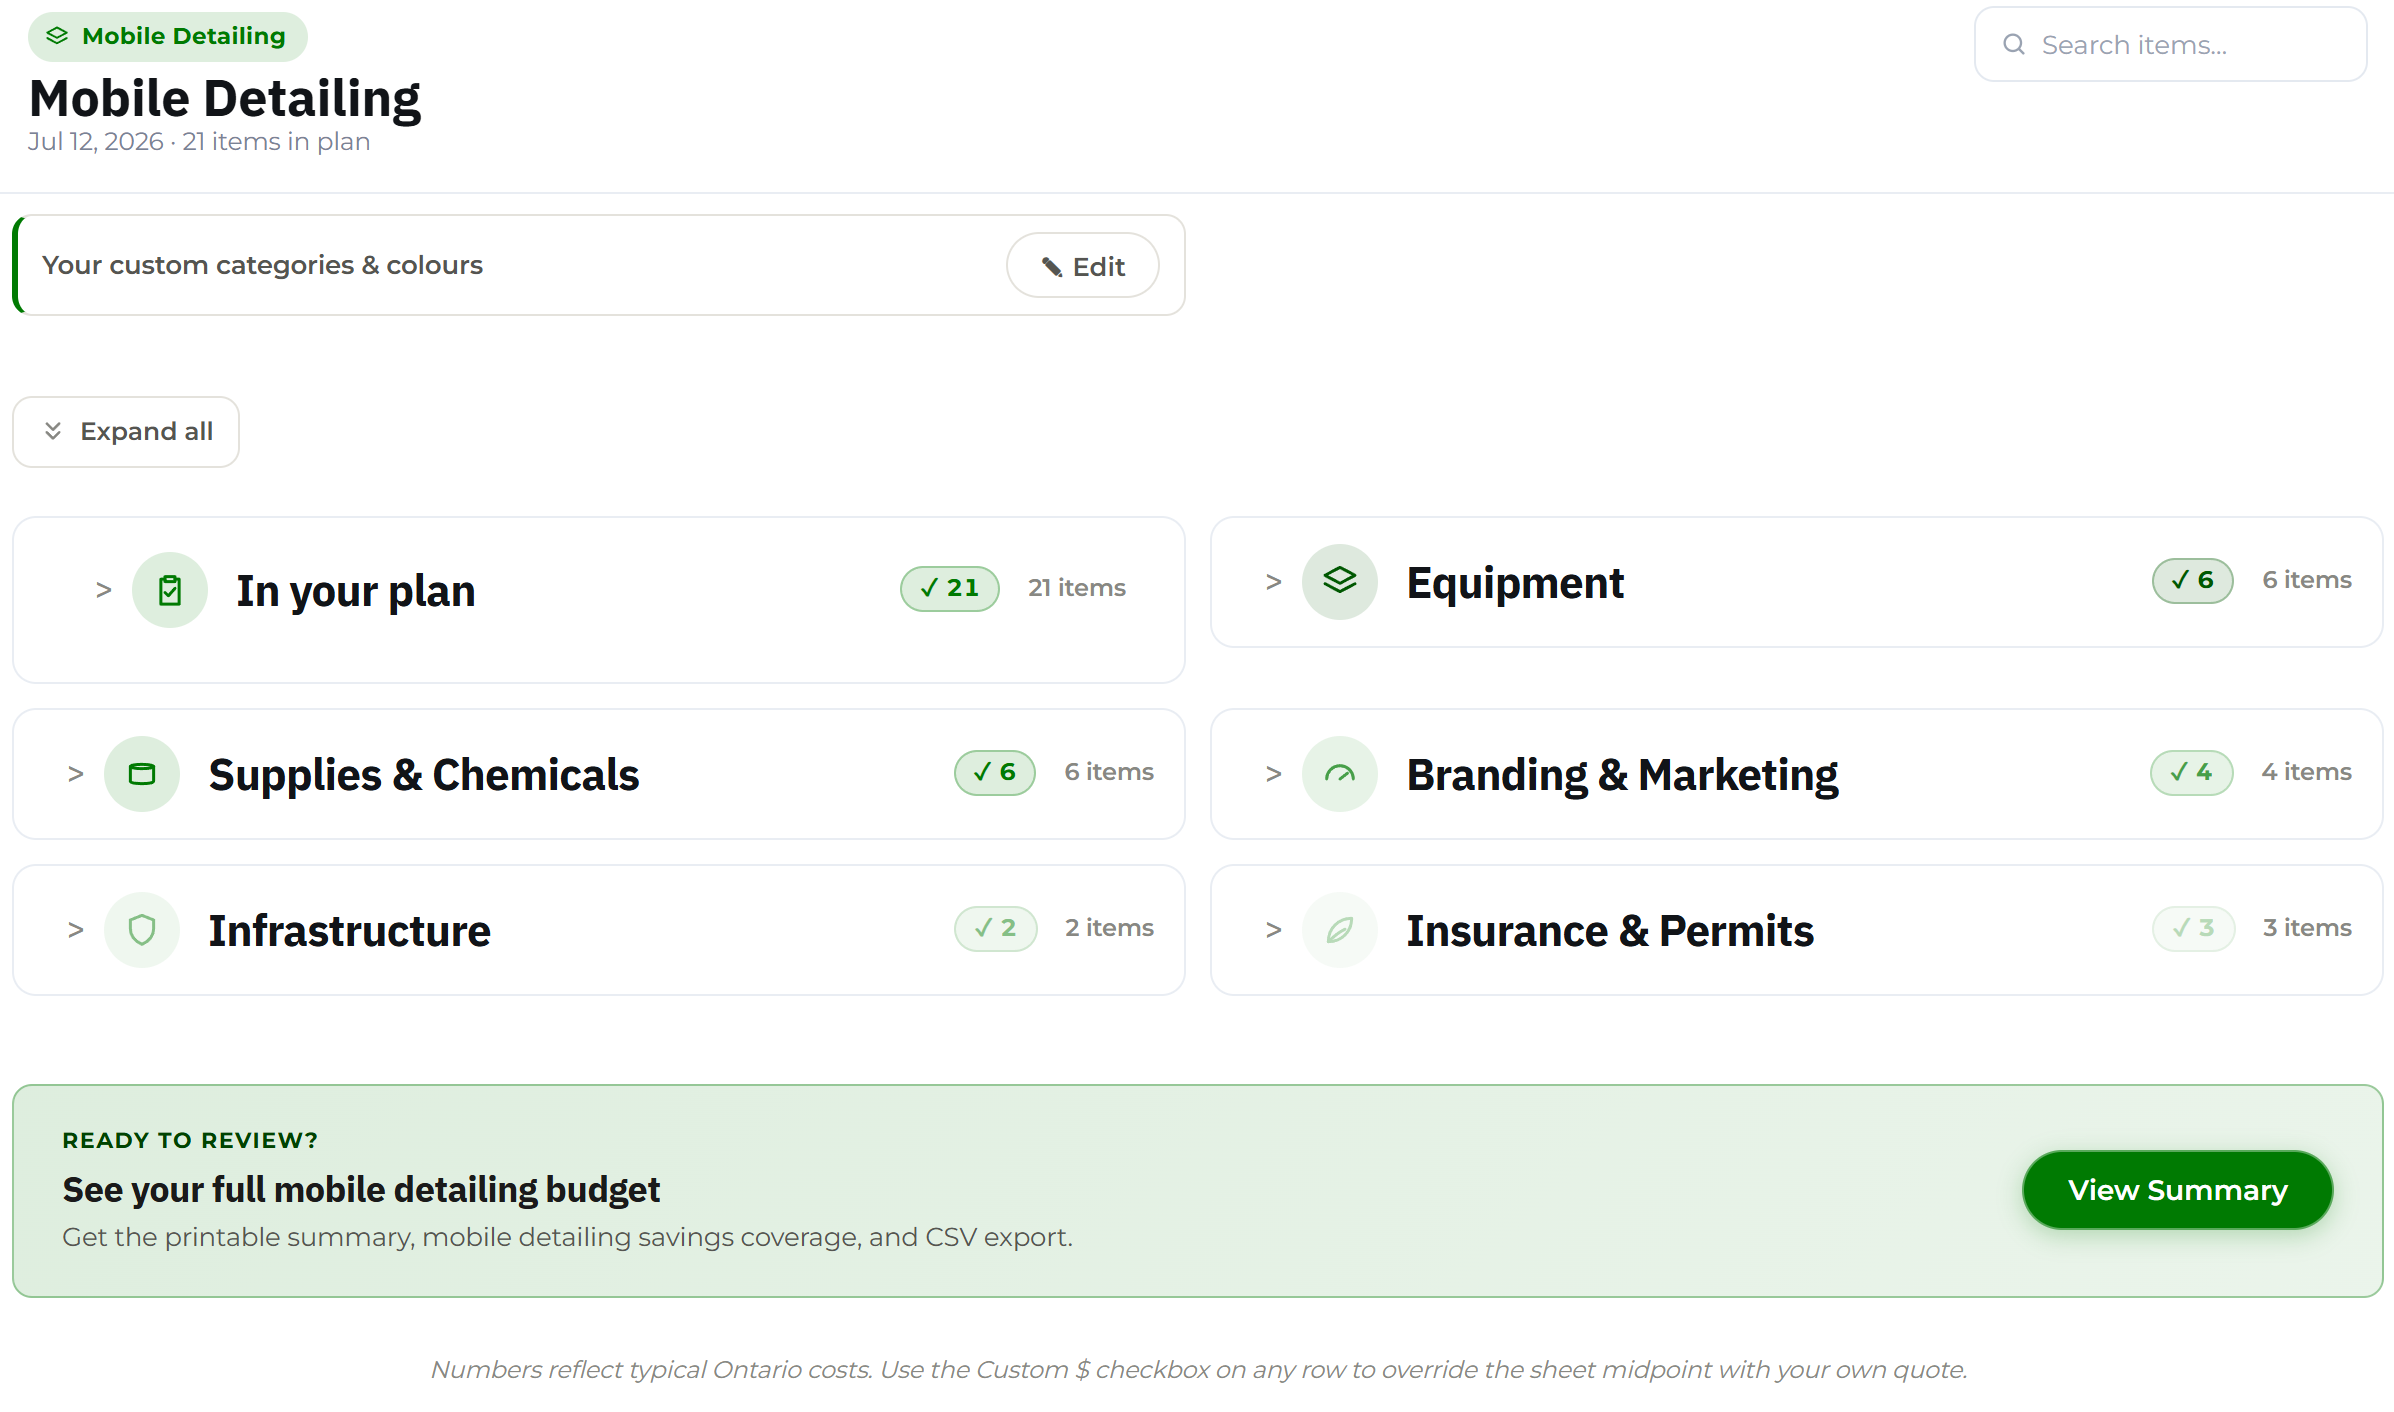This screenshot has width=2394, height=1412.
Task: Click the Mobile Detailing layers badge icon
Action: point(57,36)
